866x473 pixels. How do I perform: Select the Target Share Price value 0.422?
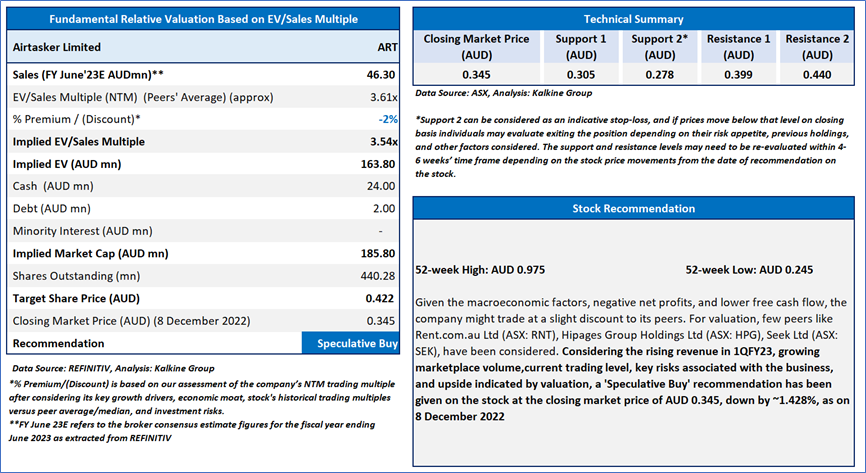click(x=380, y=298)
